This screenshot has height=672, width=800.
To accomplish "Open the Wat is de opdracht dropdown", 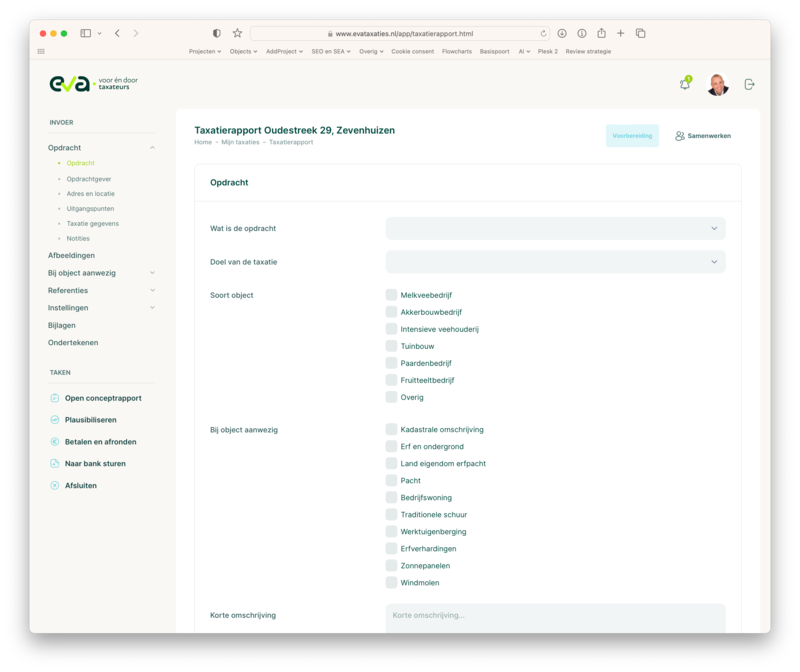I will click(x=555, y=229).
